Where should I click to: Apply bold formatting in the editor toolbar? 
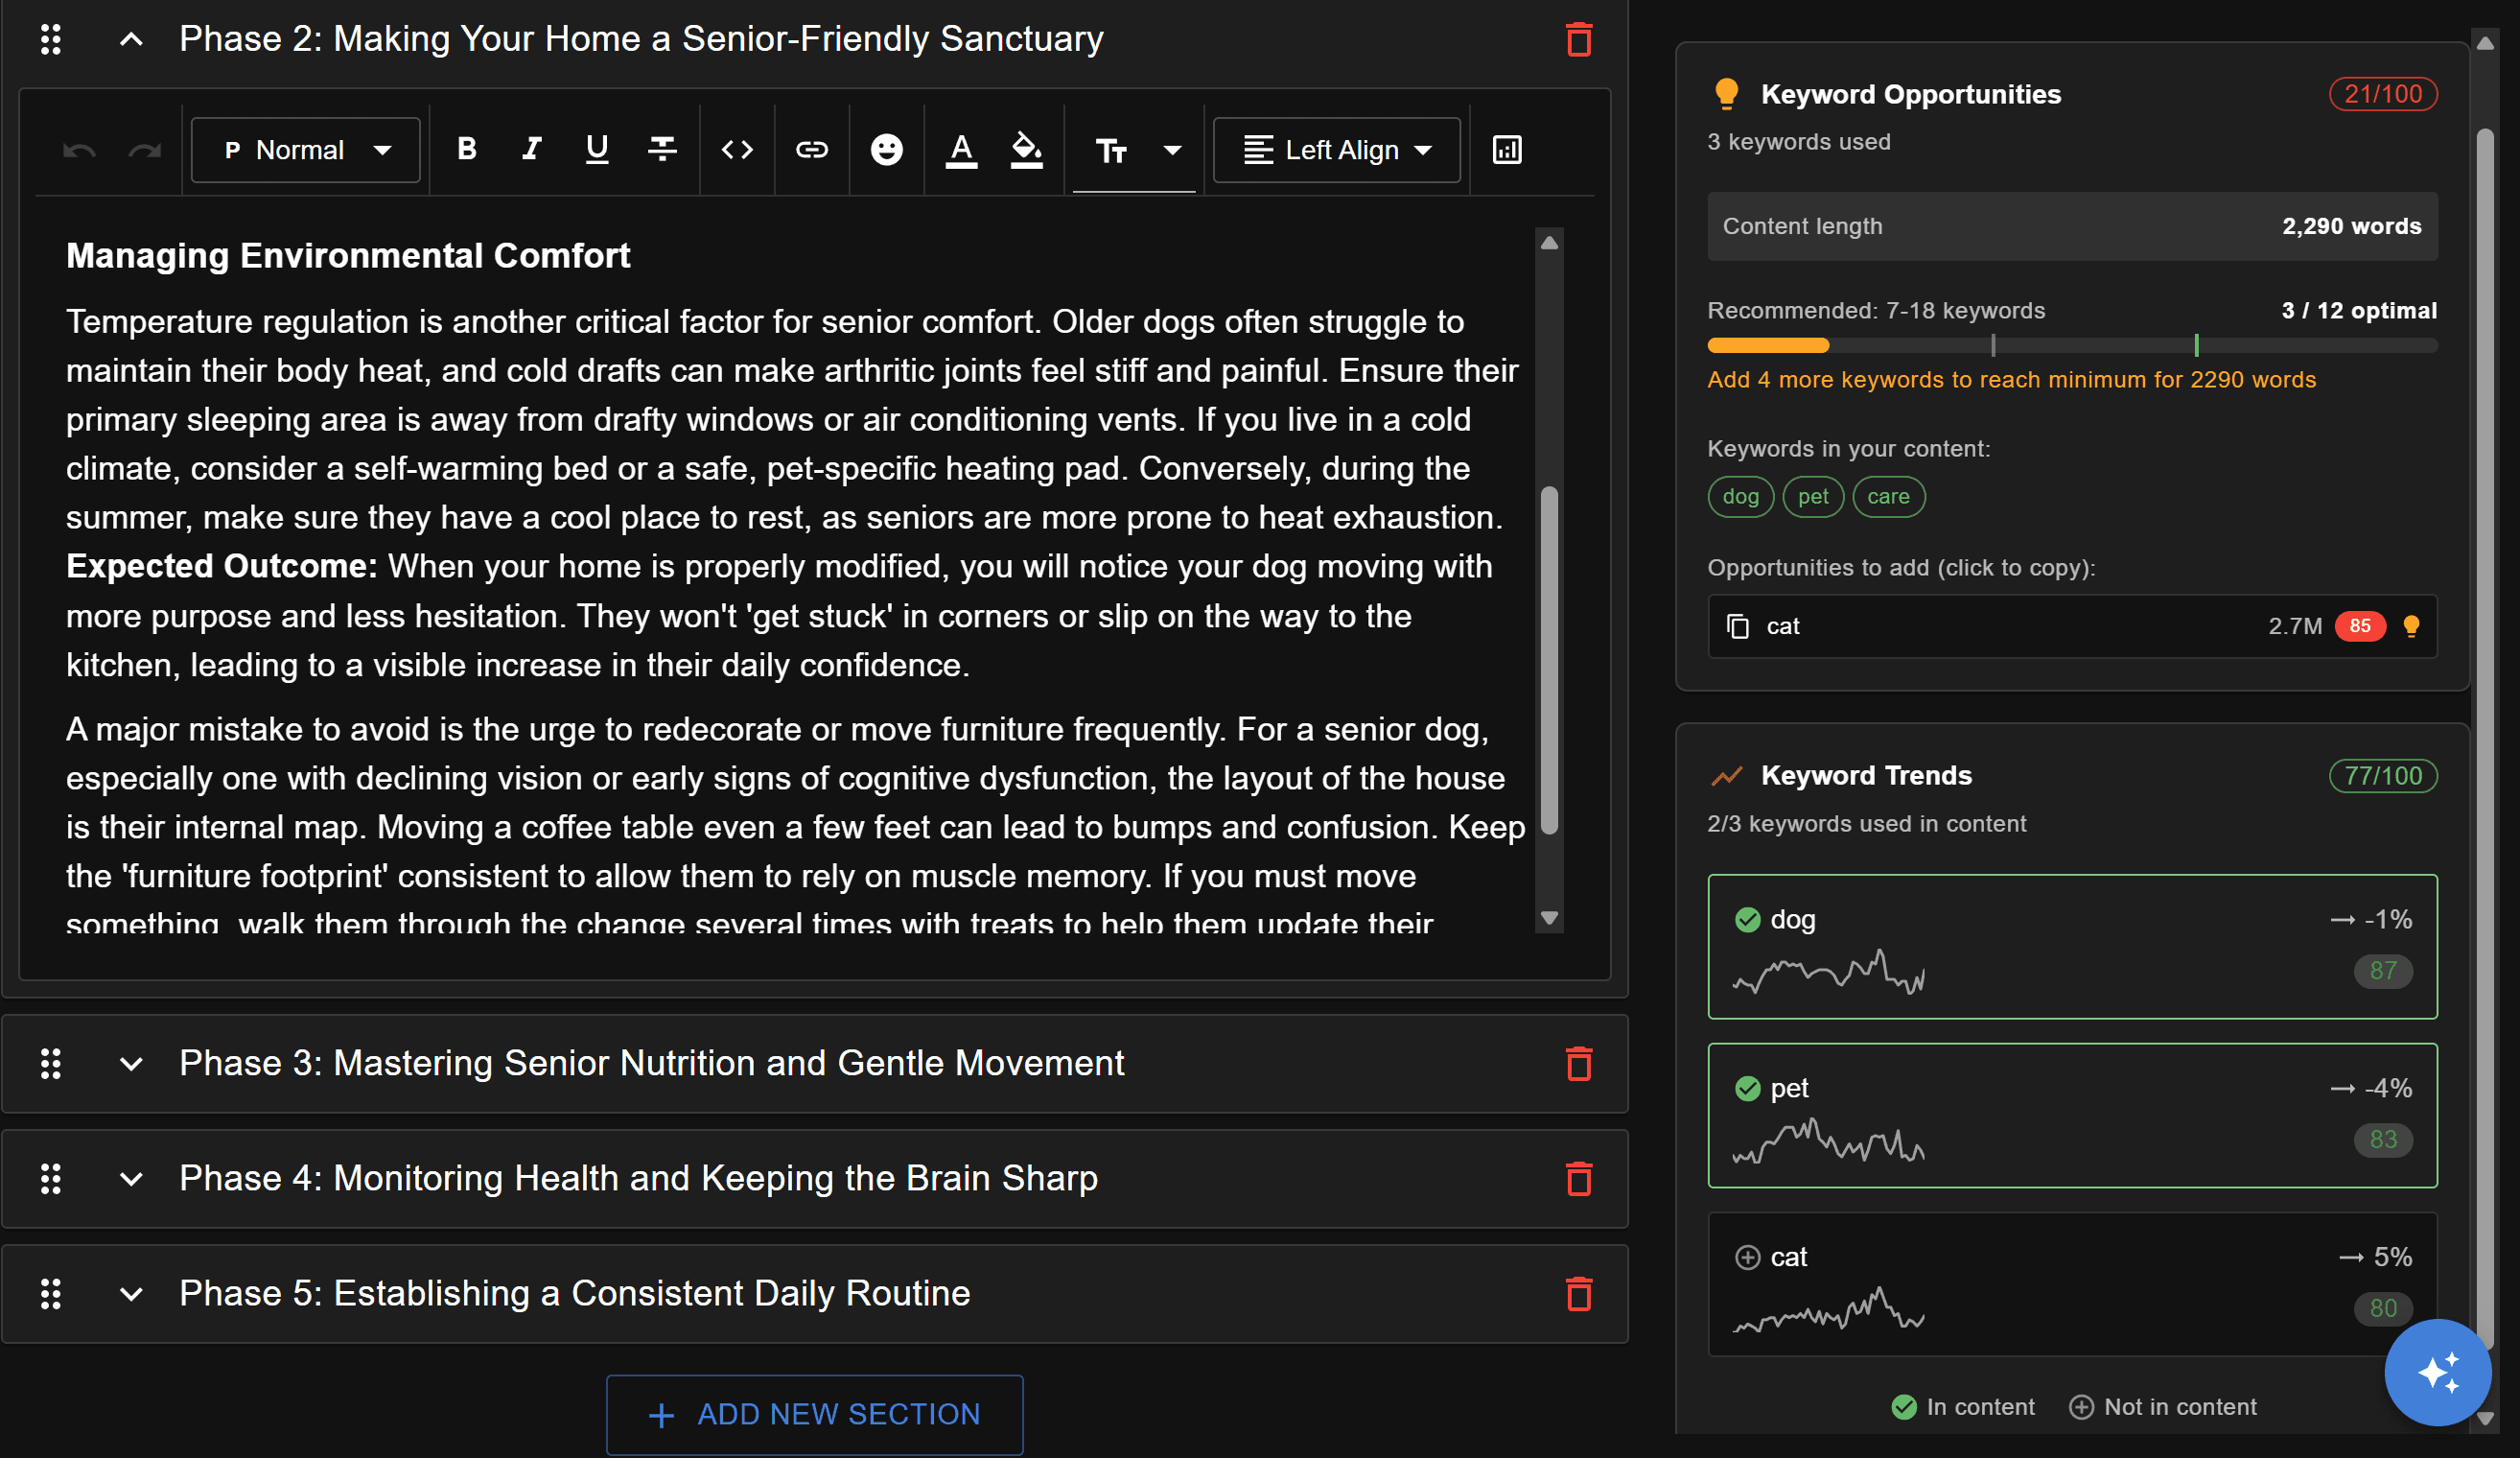pos(466,150)
